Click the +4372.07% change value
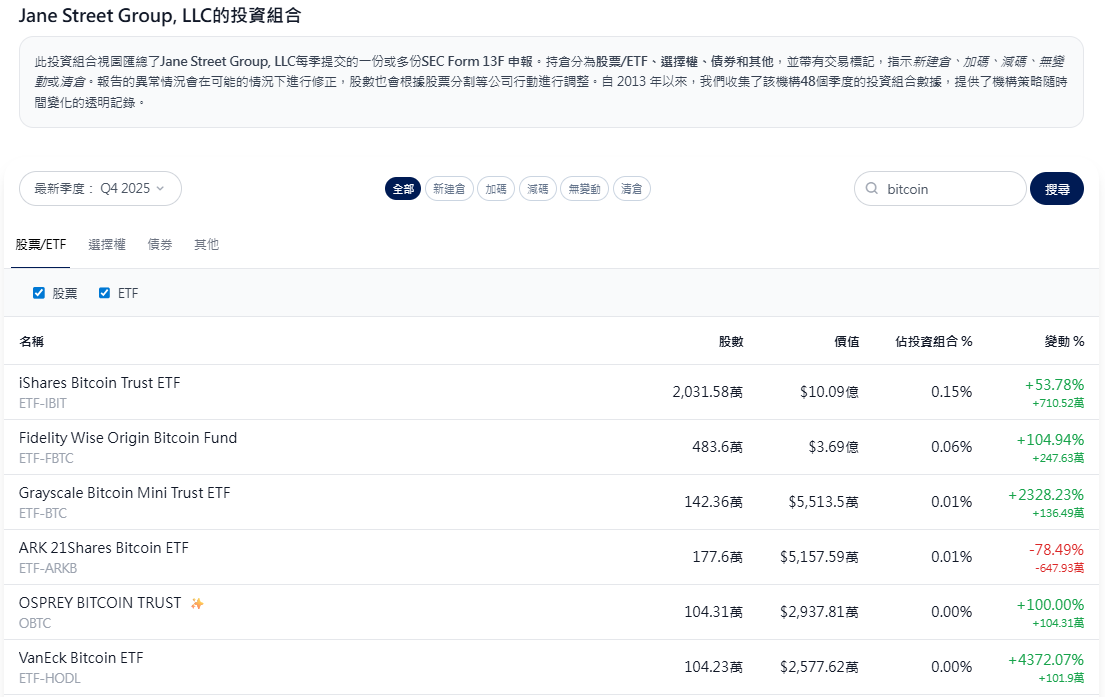The height and width of the screenshot is (697, 1105). coord(1046,660)
